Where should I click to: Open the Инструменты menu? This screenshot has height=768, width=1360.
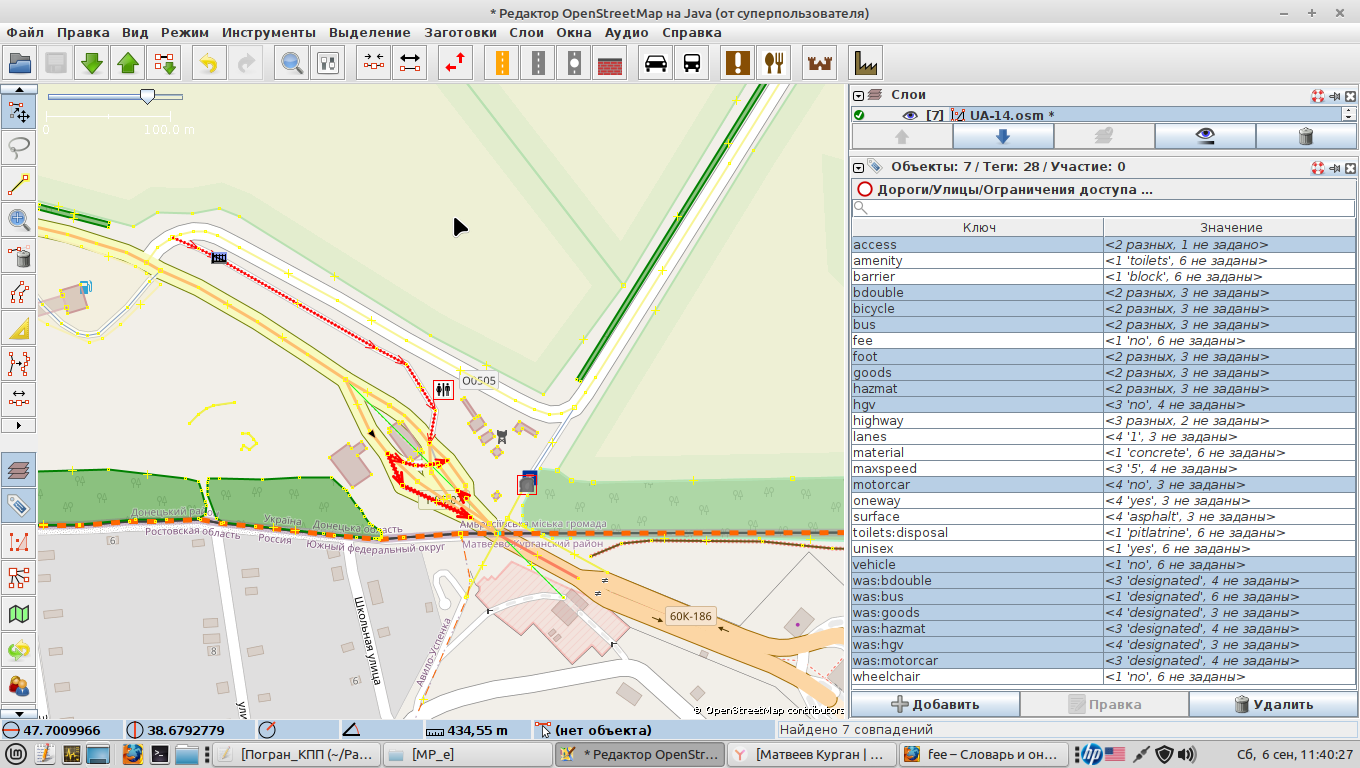point(268,32)
